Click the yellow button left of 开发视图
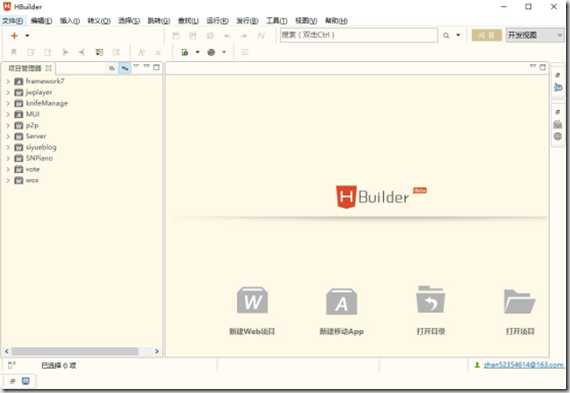The image size is (570, 393). tap(486, 35)
